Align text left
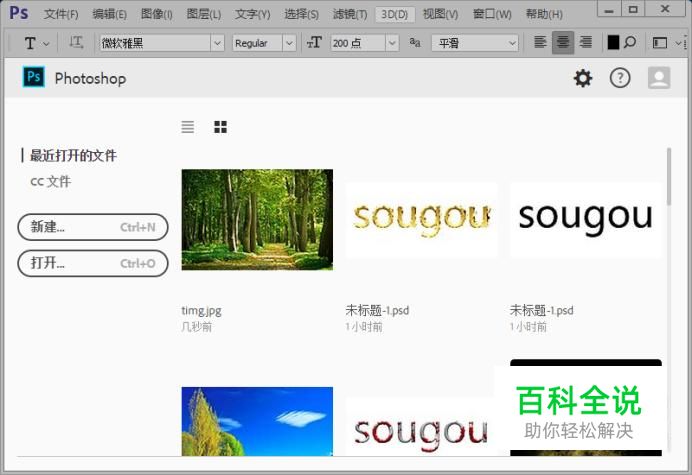Viewport: 692px width, 475px height. point(540,42)
